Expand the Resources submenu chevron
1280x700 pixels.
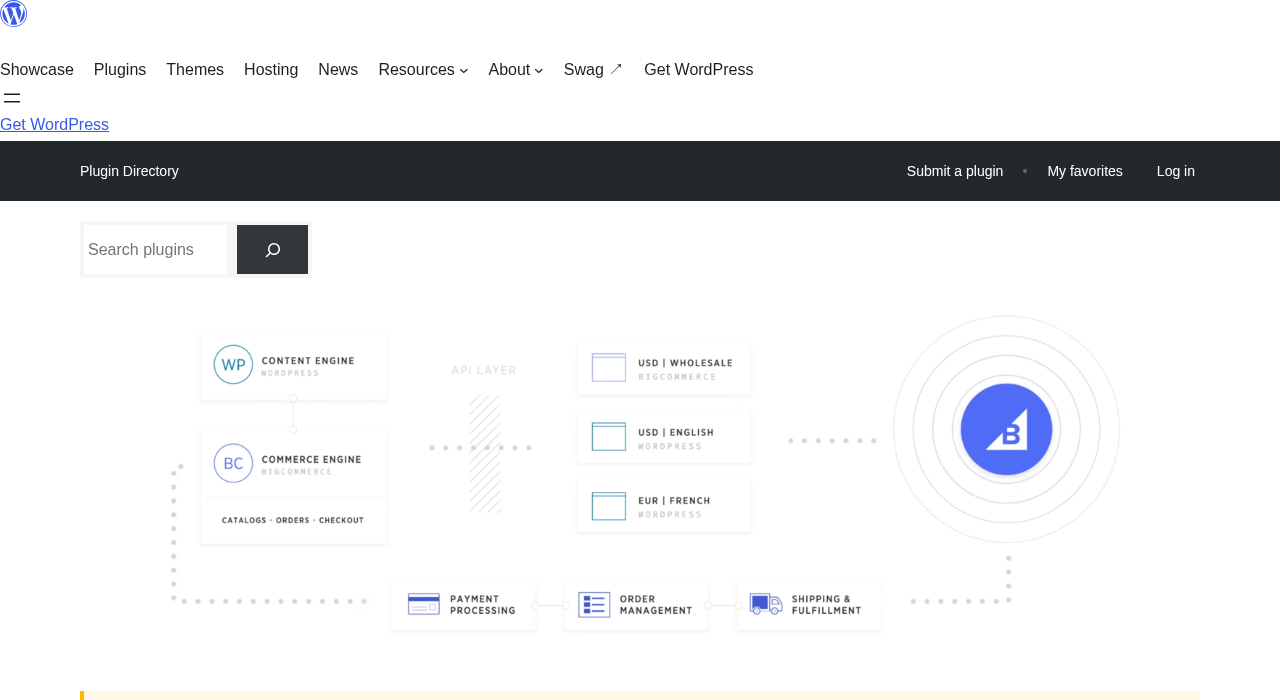pyautogui.click(x=464, y=71)
